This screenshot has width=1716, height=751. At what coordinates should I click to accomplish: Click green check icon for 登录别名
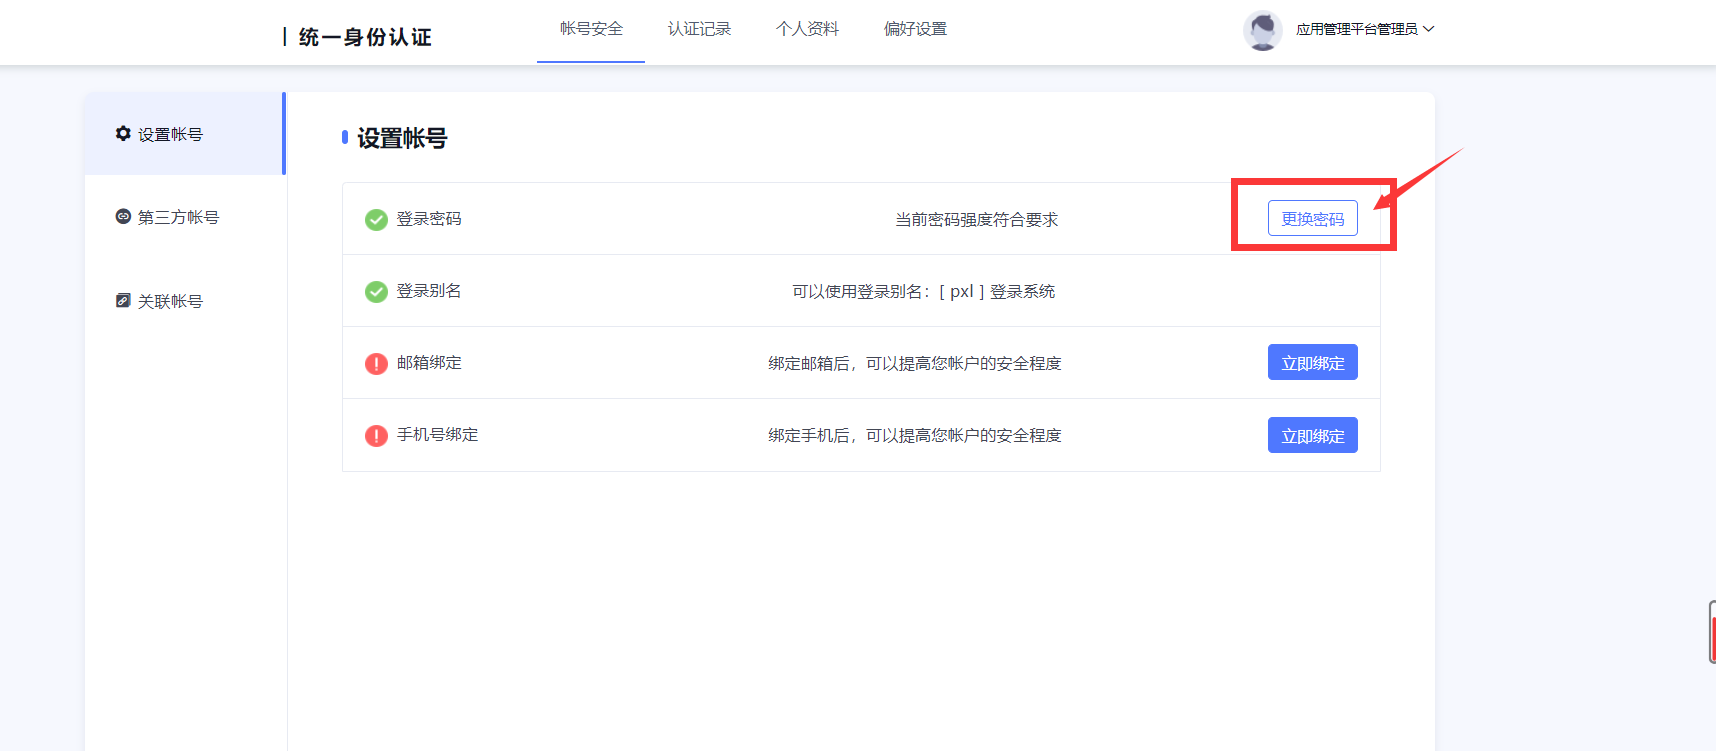(x=376, y=292)
